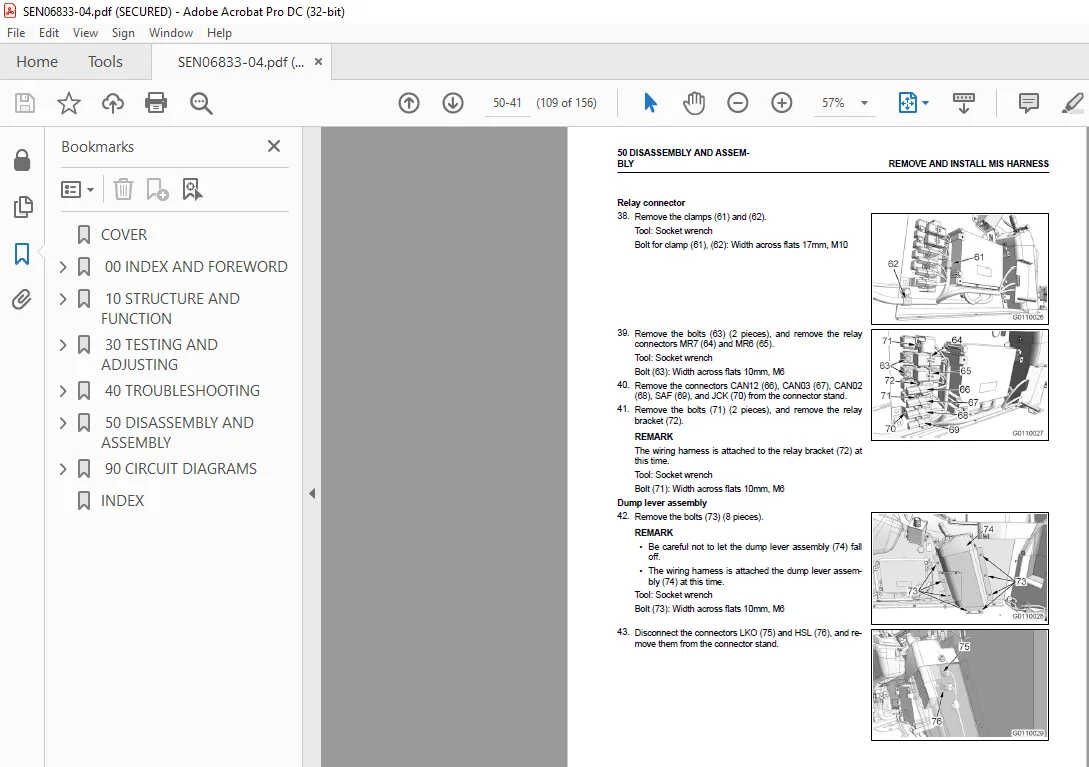This screenshot has height=767, width=1089.
Task: Expand 90 CIRCUIT DIAGRAMS bookmark
Action: pyautogui.click(x=63, y=469)
